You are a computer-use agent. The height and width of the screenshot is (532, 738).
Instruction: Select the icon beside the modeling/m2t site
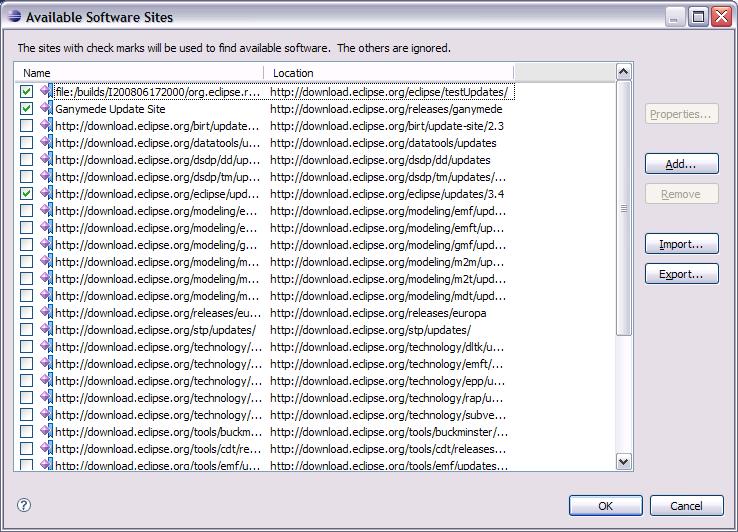pos(47,278)
